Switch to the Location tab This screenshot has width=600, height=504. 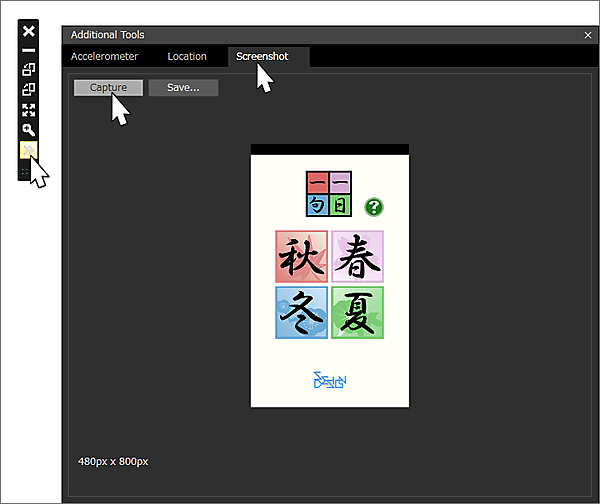(187, 56)
